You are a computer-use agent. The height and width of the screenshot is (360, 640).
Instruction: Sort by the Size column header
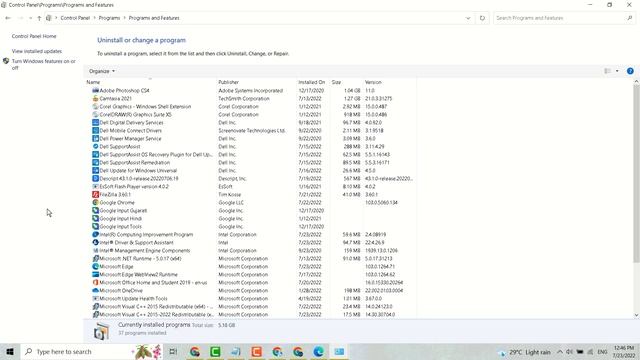[x=346, y=82]
